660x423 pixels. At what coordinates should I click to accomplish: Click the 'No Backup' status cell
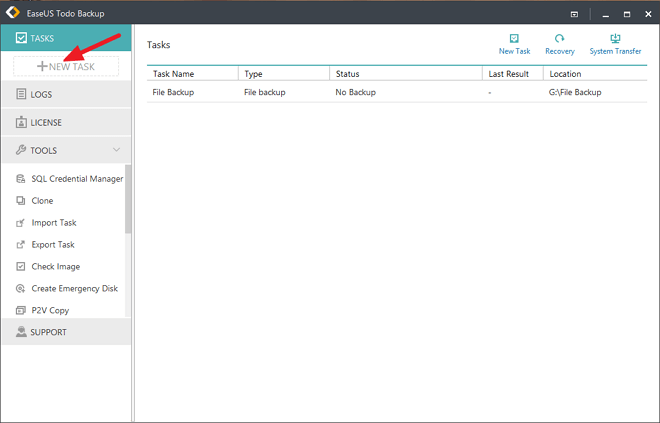click(355, 92)
